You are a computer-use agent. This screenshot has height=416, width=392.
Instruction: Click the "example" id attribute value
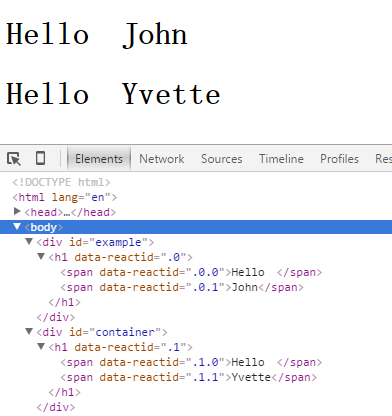click(118, 242)
